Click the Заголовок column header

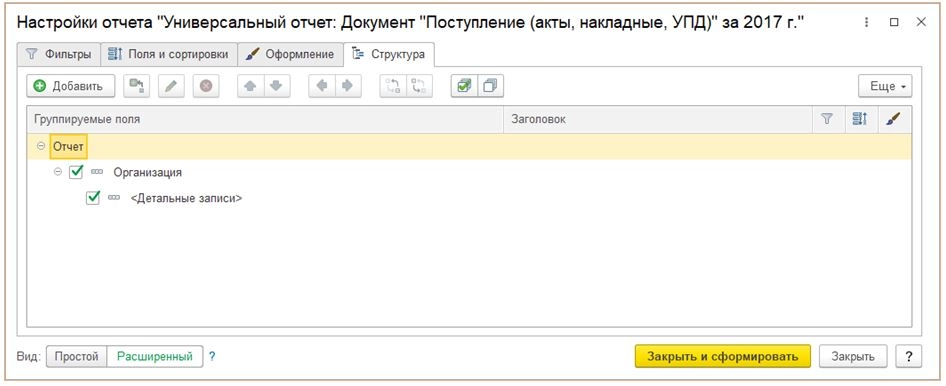[658, 119]
